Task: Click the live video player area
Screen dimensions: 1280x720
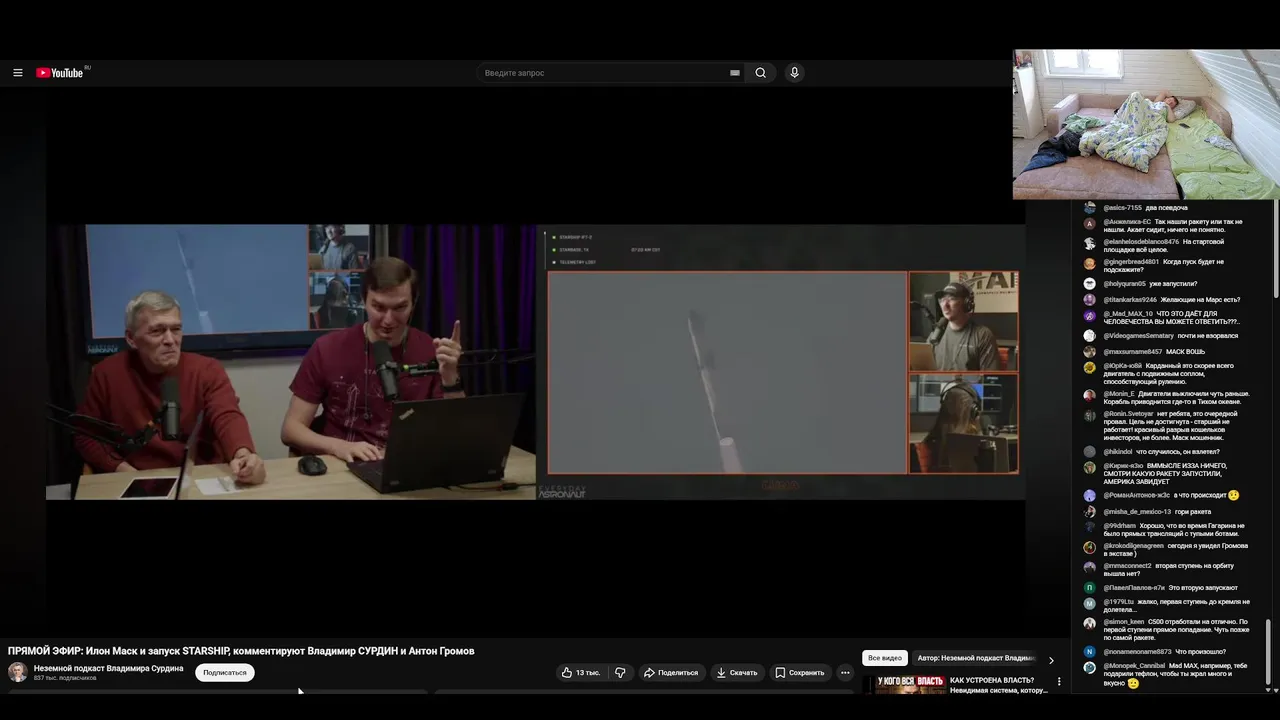Action: pos(535,361)
